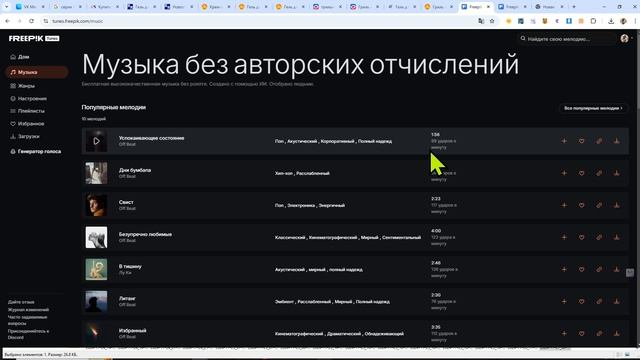Add Безупречно любимые track with plus icon

click(564, 237)
